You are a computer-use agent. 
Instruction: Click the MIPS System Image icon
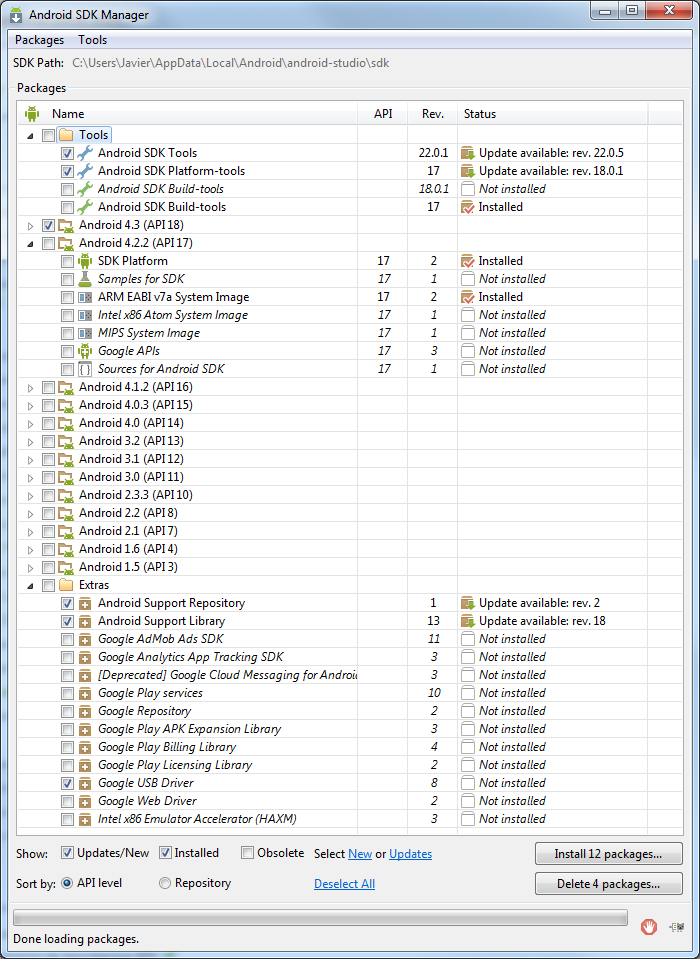click(85, 333)
